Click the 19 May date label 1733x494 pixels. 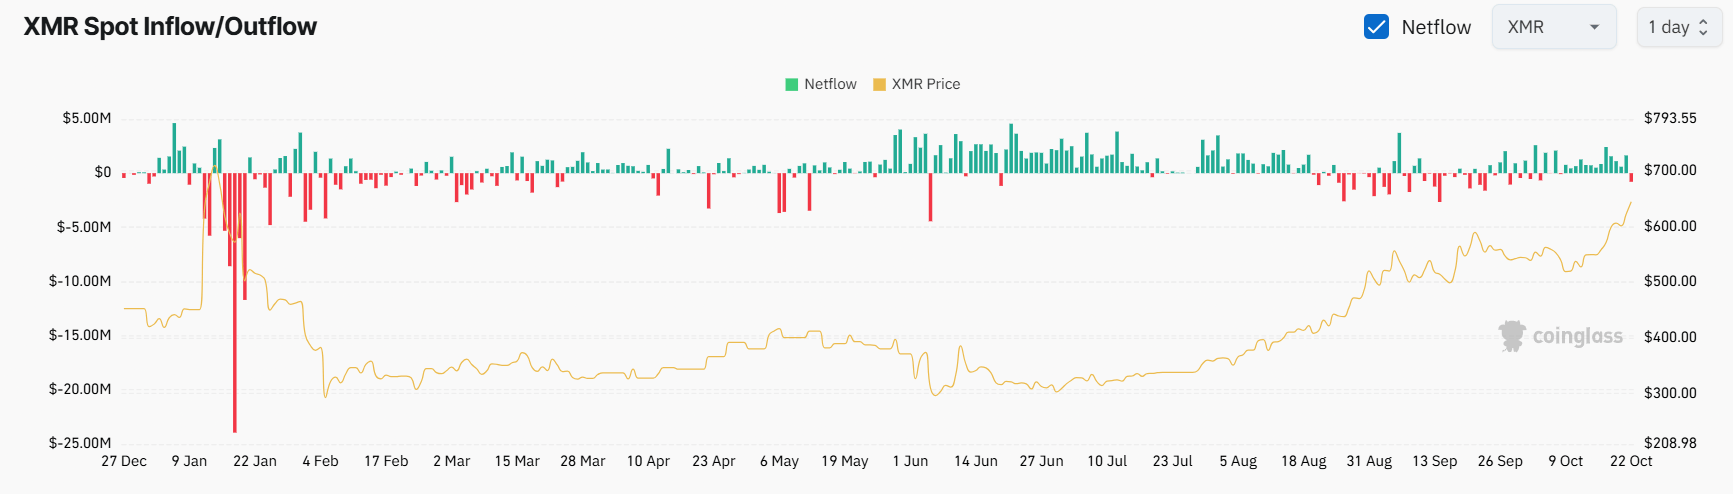tap(845, 461)
